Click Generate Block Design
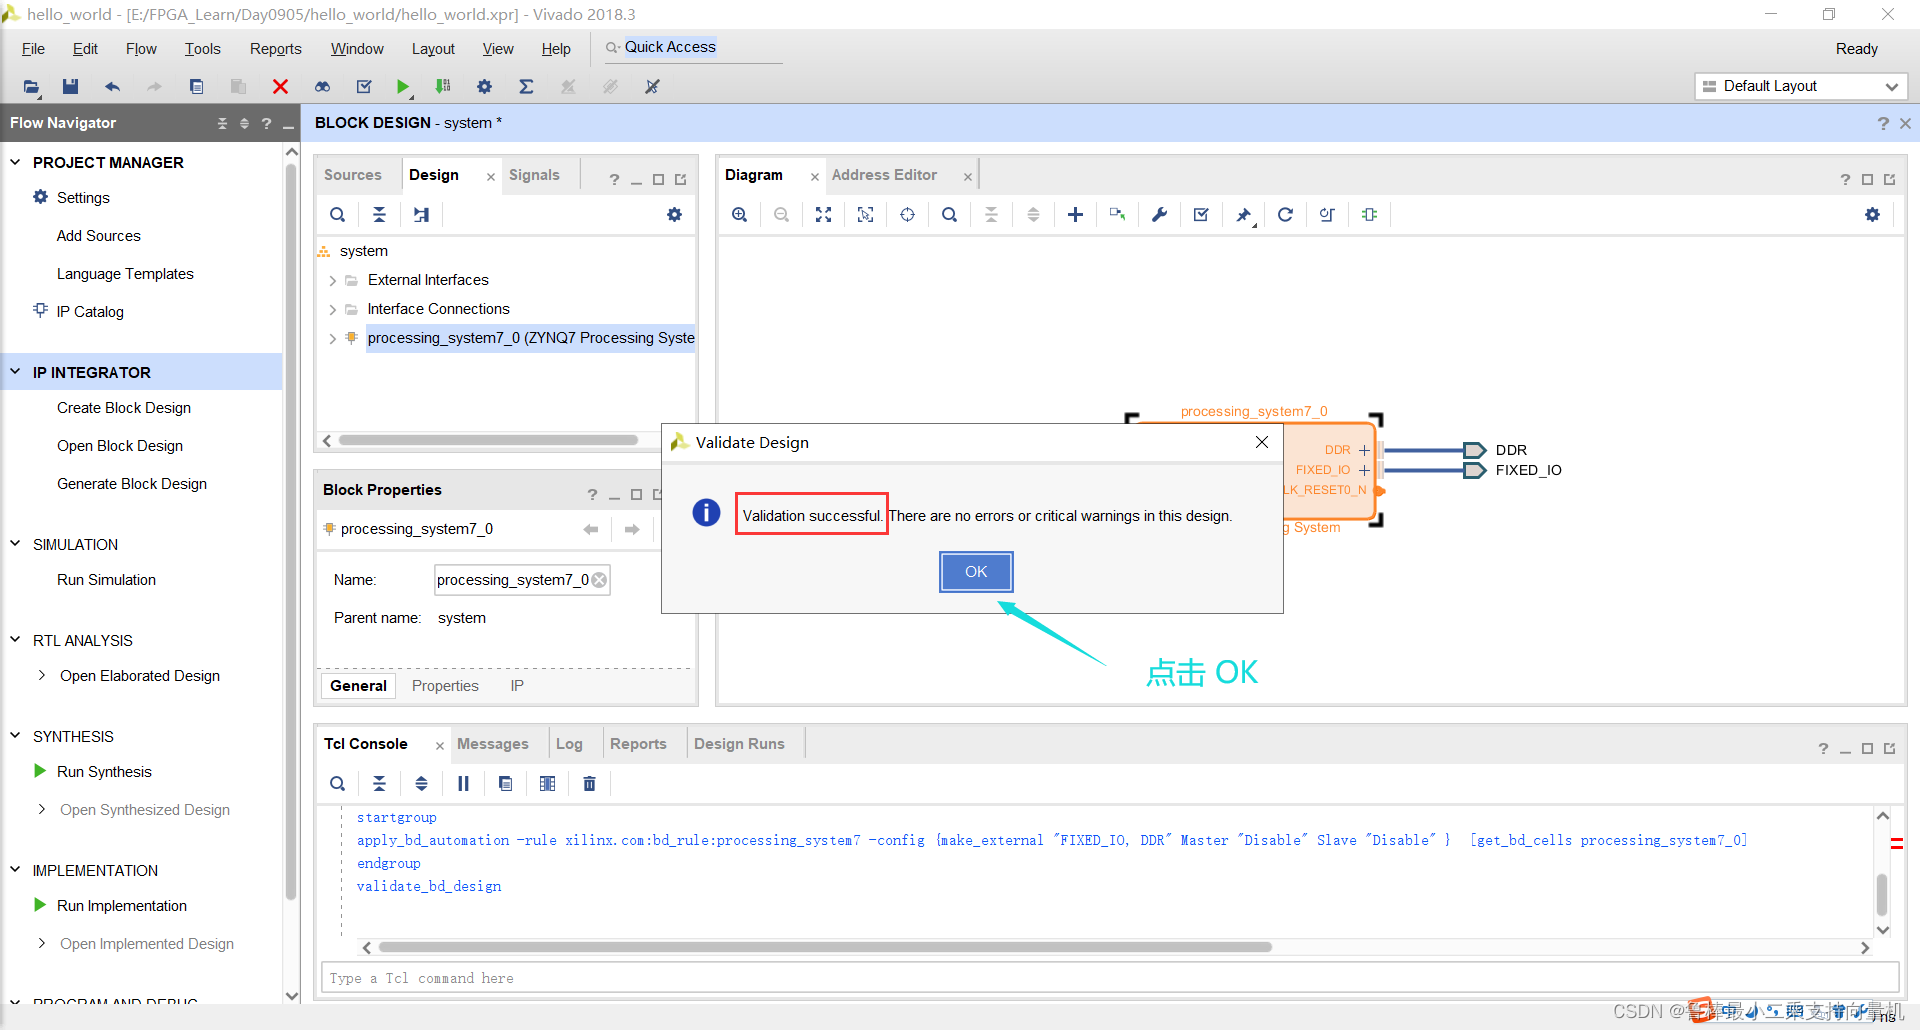The height and width of the screenshot is (1030, 1920). (x=132, y=484)
